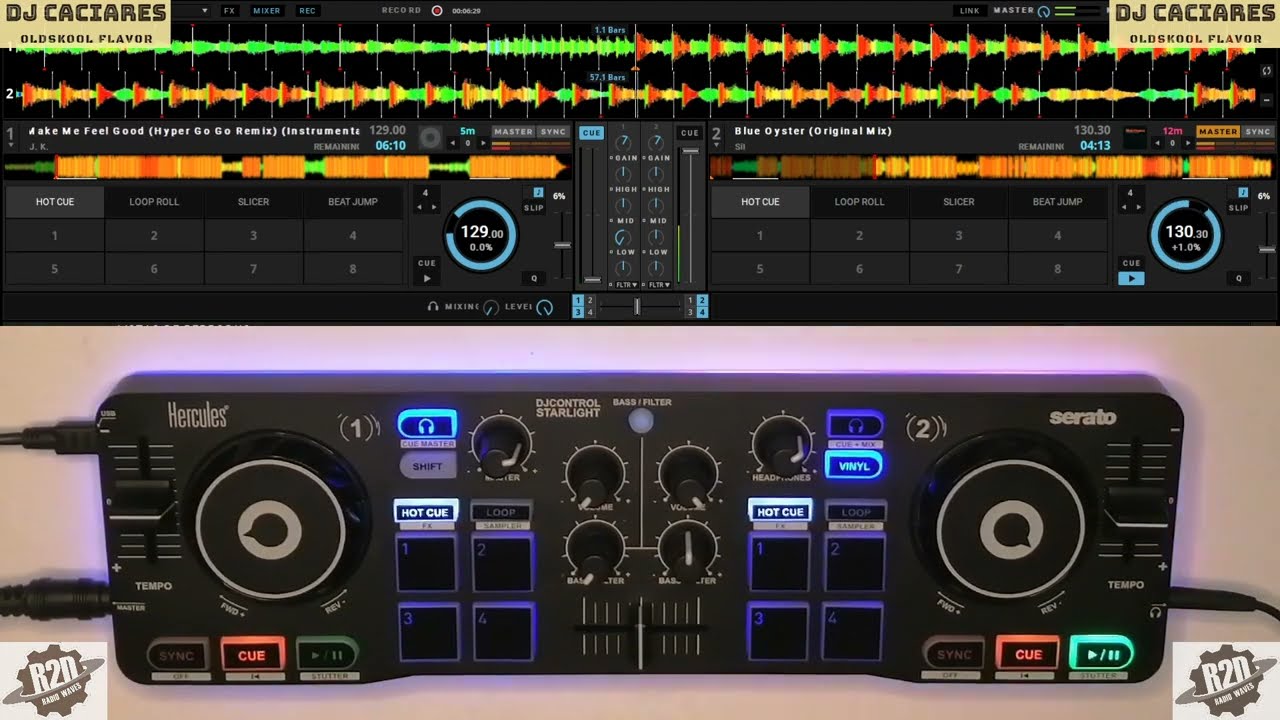Toggle deck 1 SLIP mode
Viewport: 1280px width, 720px height.
(x=534, y=208)
